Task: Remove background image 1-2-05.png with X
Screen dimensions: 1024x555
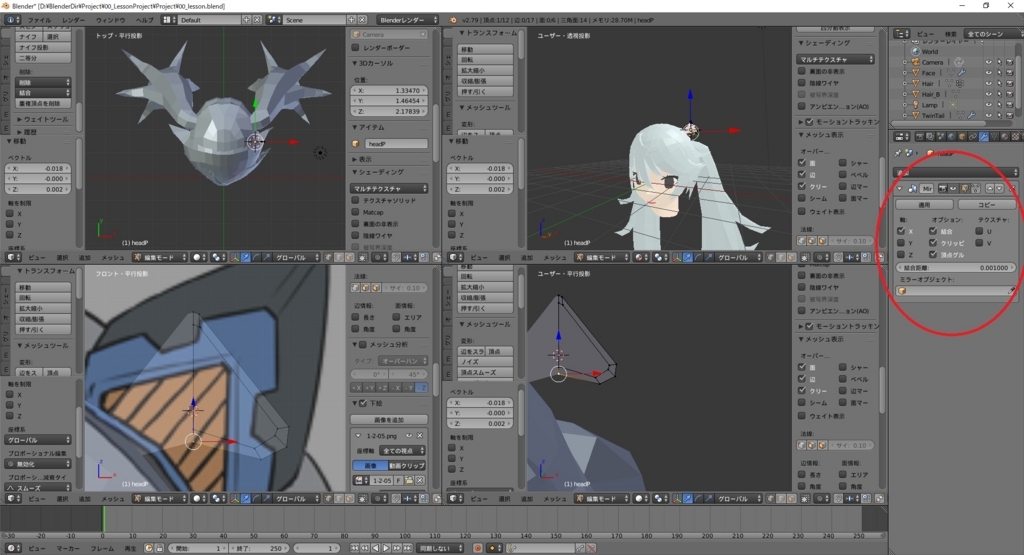Action: [420, 436]
